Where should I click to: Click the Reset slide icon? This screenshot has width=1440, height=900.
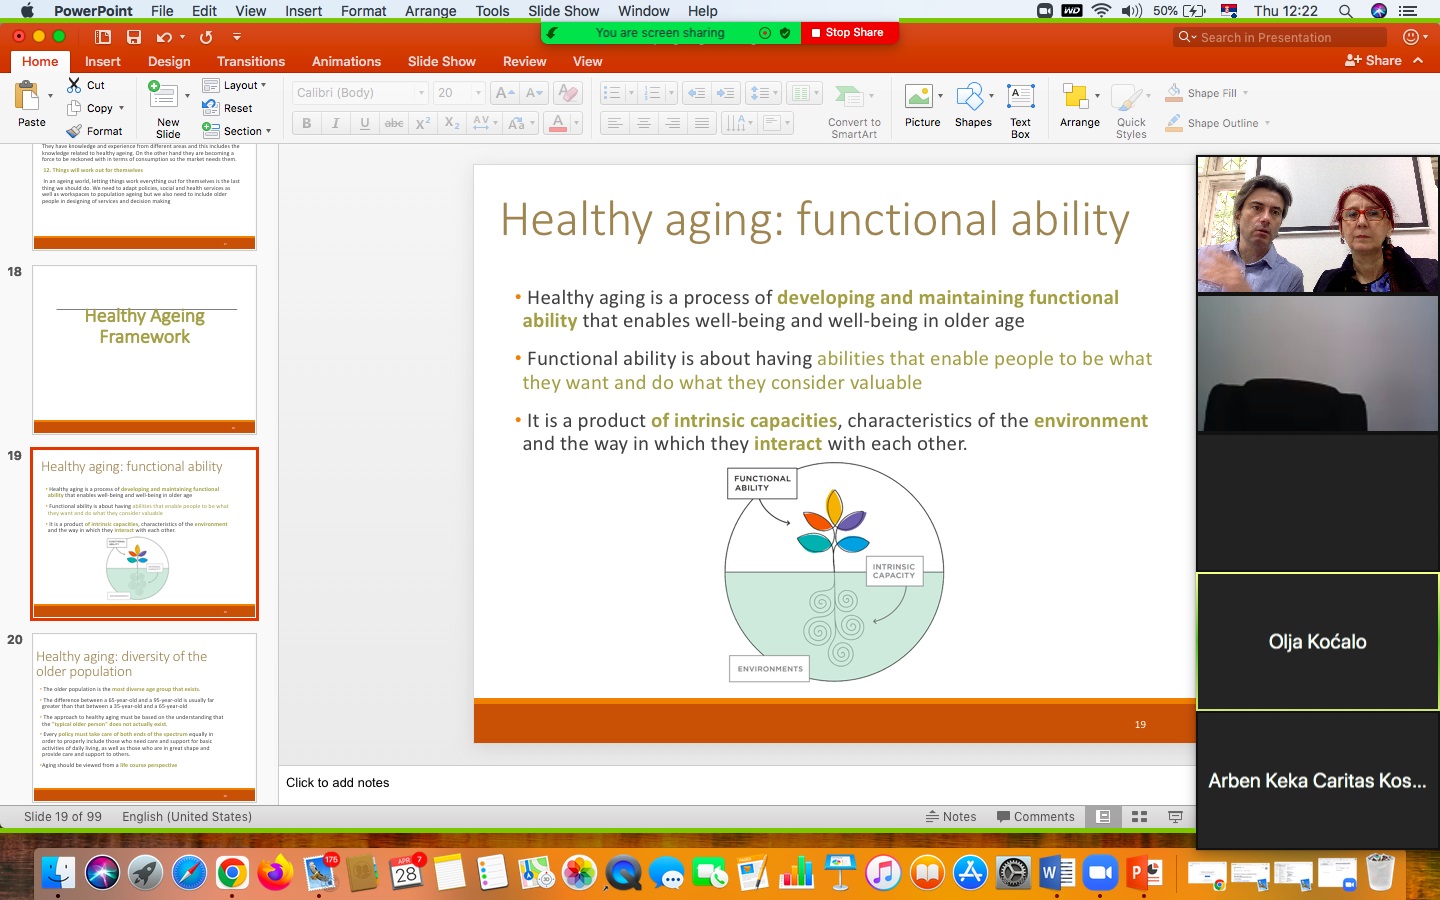point(210,108)
